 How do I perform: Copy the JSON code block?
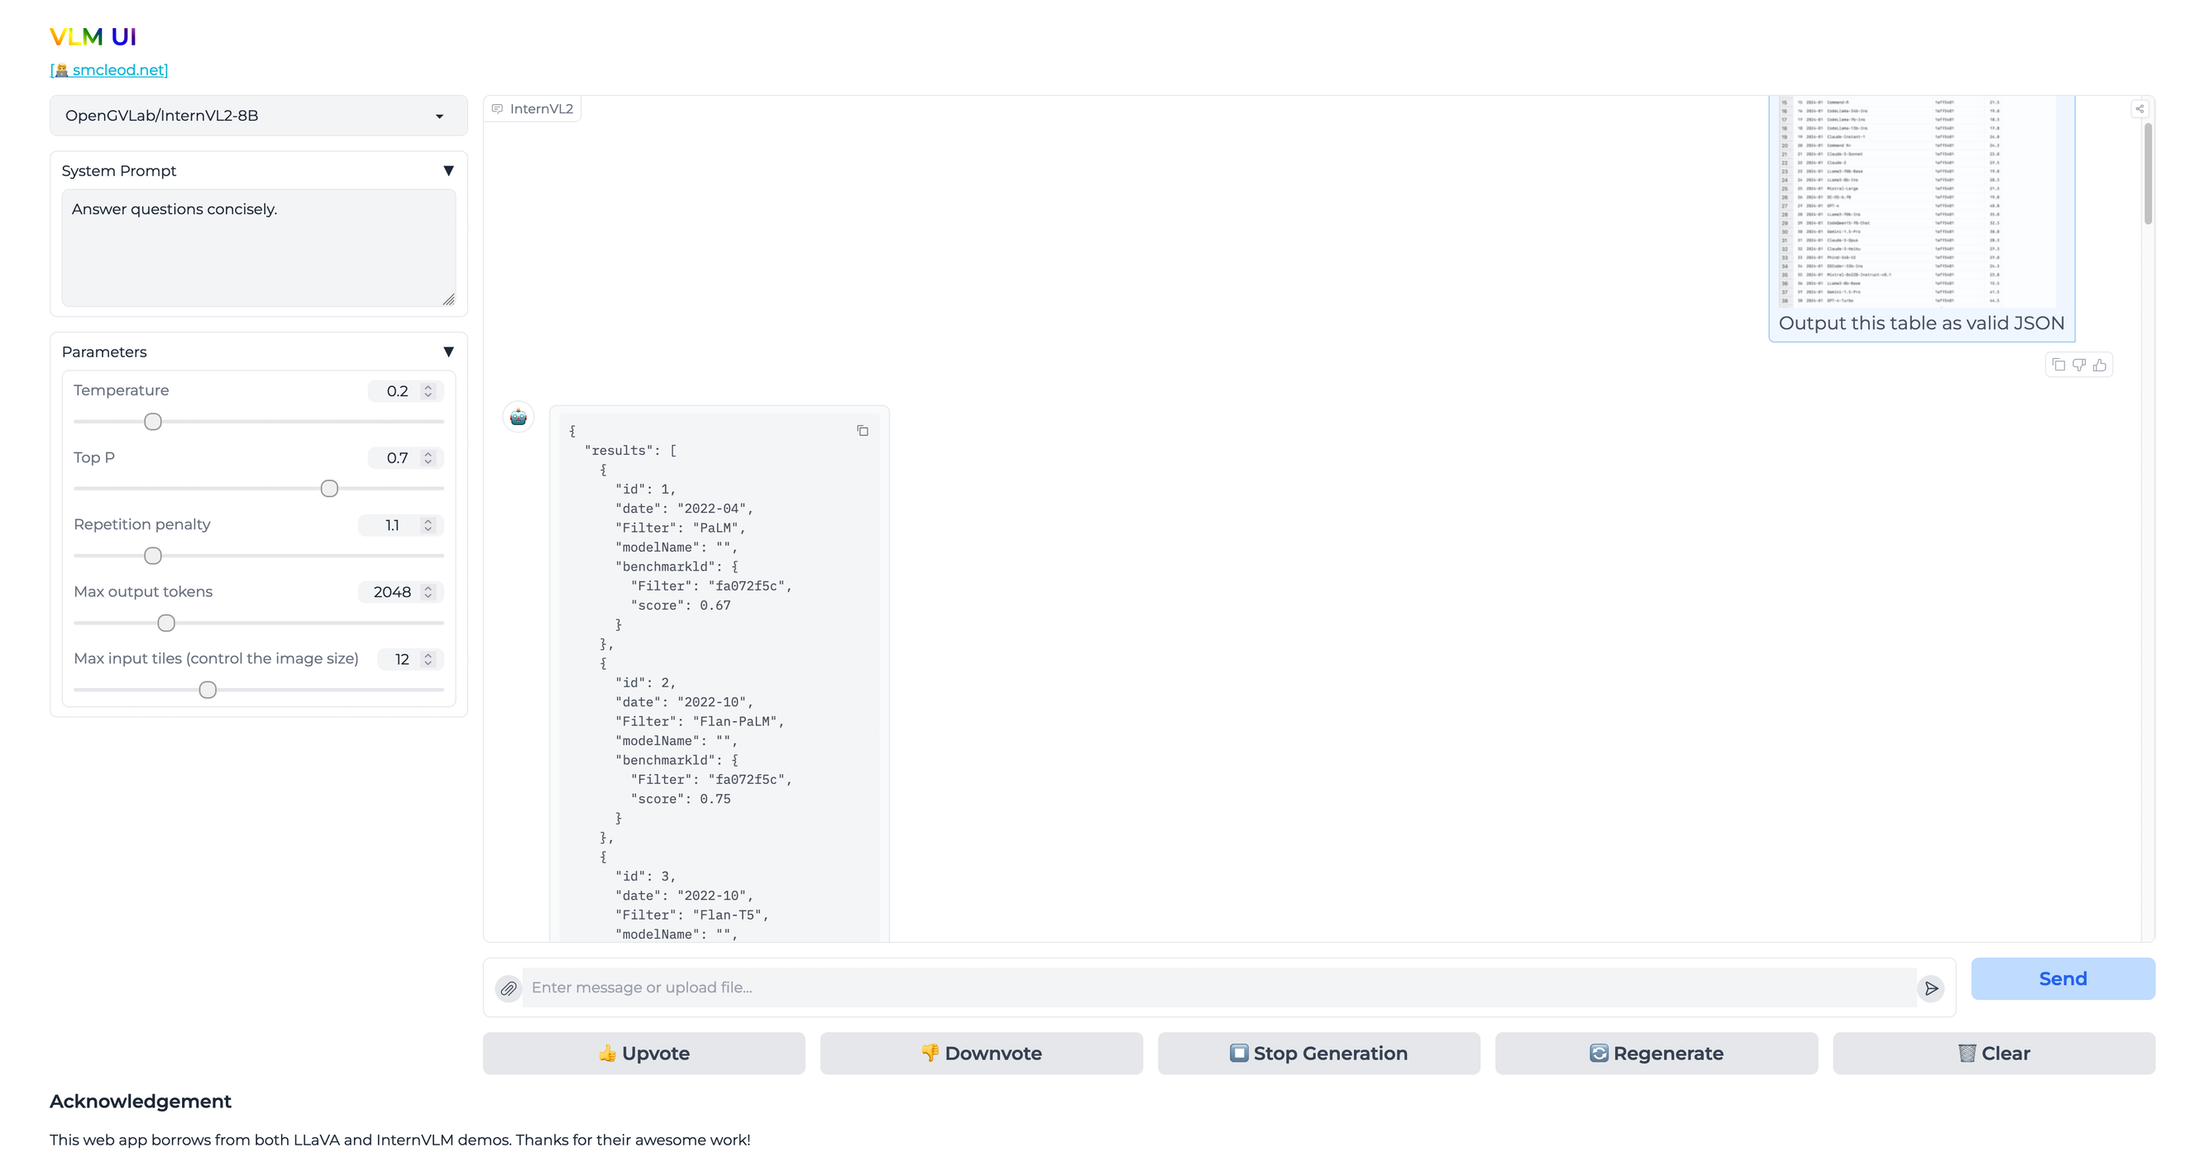(862, 431)
